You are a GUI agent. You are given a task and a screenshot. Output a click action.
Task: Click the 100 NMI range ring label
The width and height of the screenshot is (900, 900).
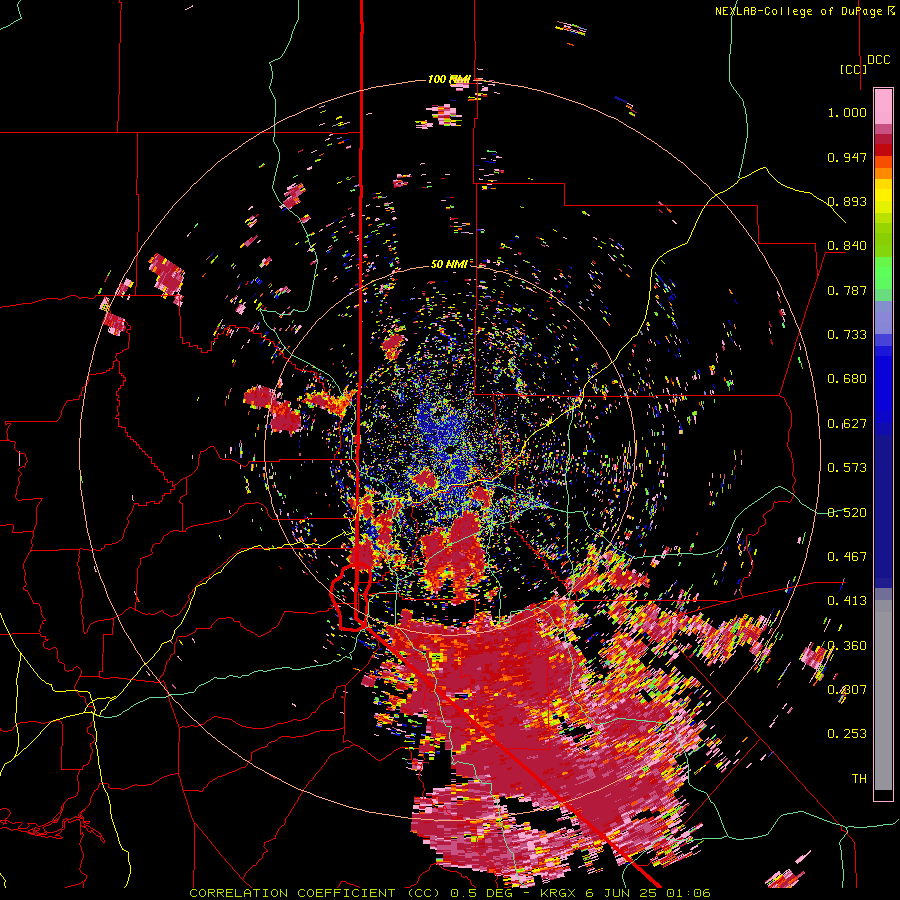448,79
